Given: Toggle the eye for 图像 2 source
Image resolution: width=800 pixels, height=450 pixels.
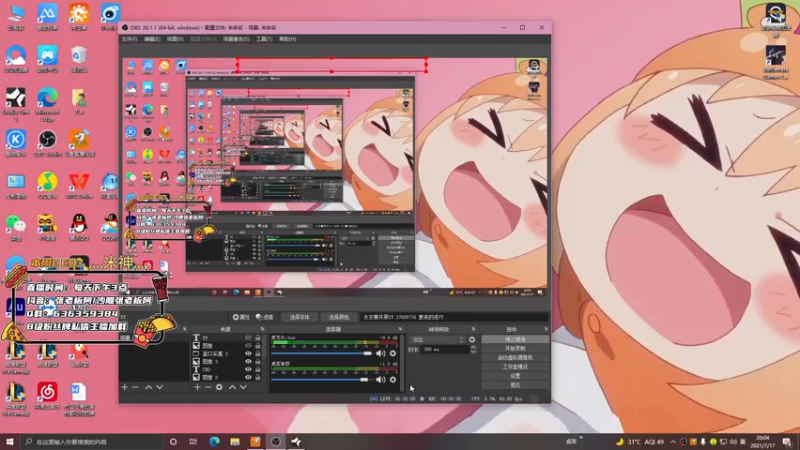Looking at the screenshot, I should (x=248, y=378).
